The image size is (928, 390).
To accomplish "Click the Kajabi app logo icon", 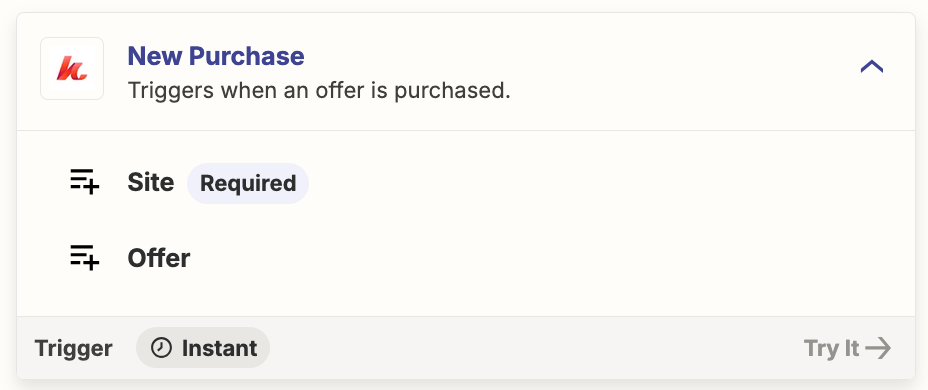I will (72, 69).
